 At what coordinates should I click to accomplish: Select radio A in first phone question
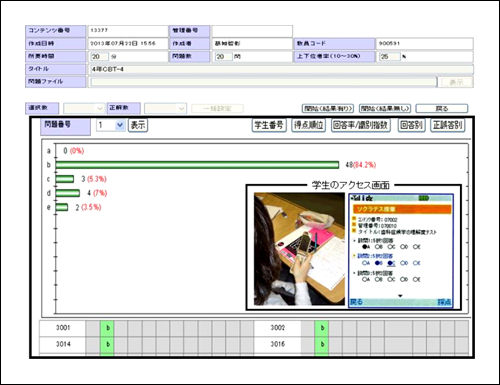[x=366, y=247]
